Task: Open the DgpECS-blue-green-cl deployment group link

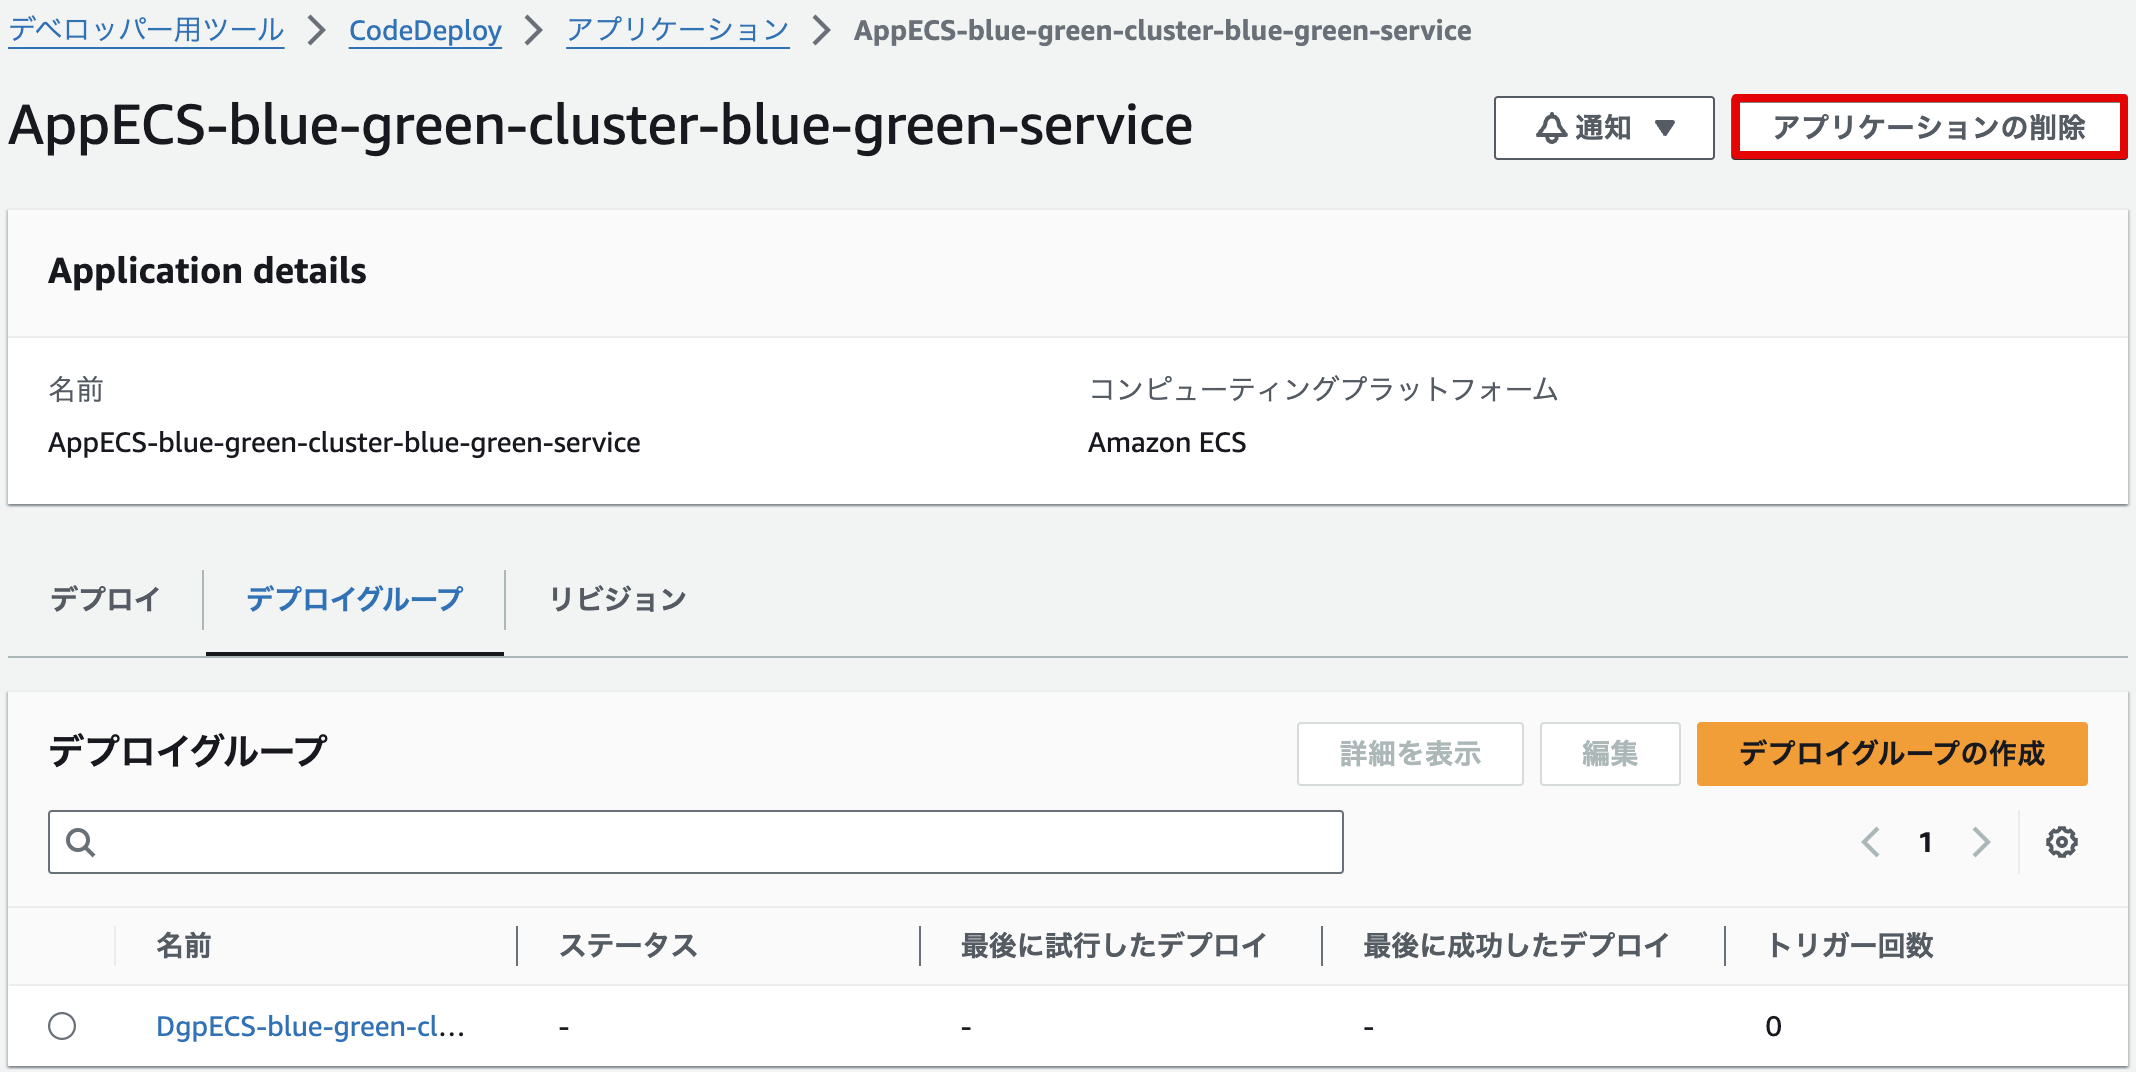Action: pos(311,1025)
